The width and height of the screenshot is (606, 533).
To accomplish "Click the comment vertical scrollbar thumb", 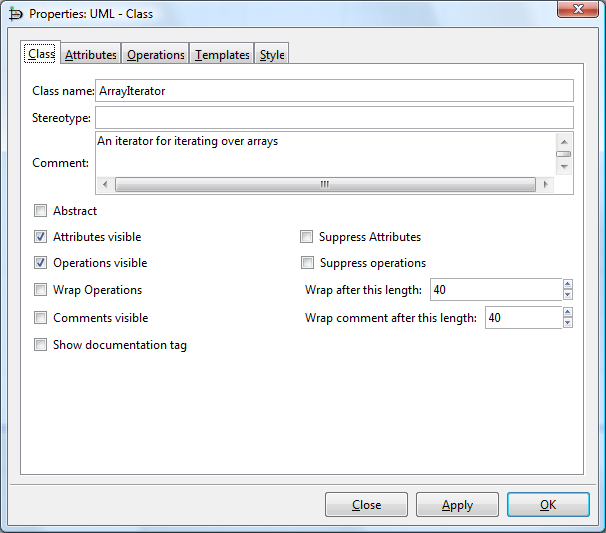I will pyautogui.click(x=563, y=154).
